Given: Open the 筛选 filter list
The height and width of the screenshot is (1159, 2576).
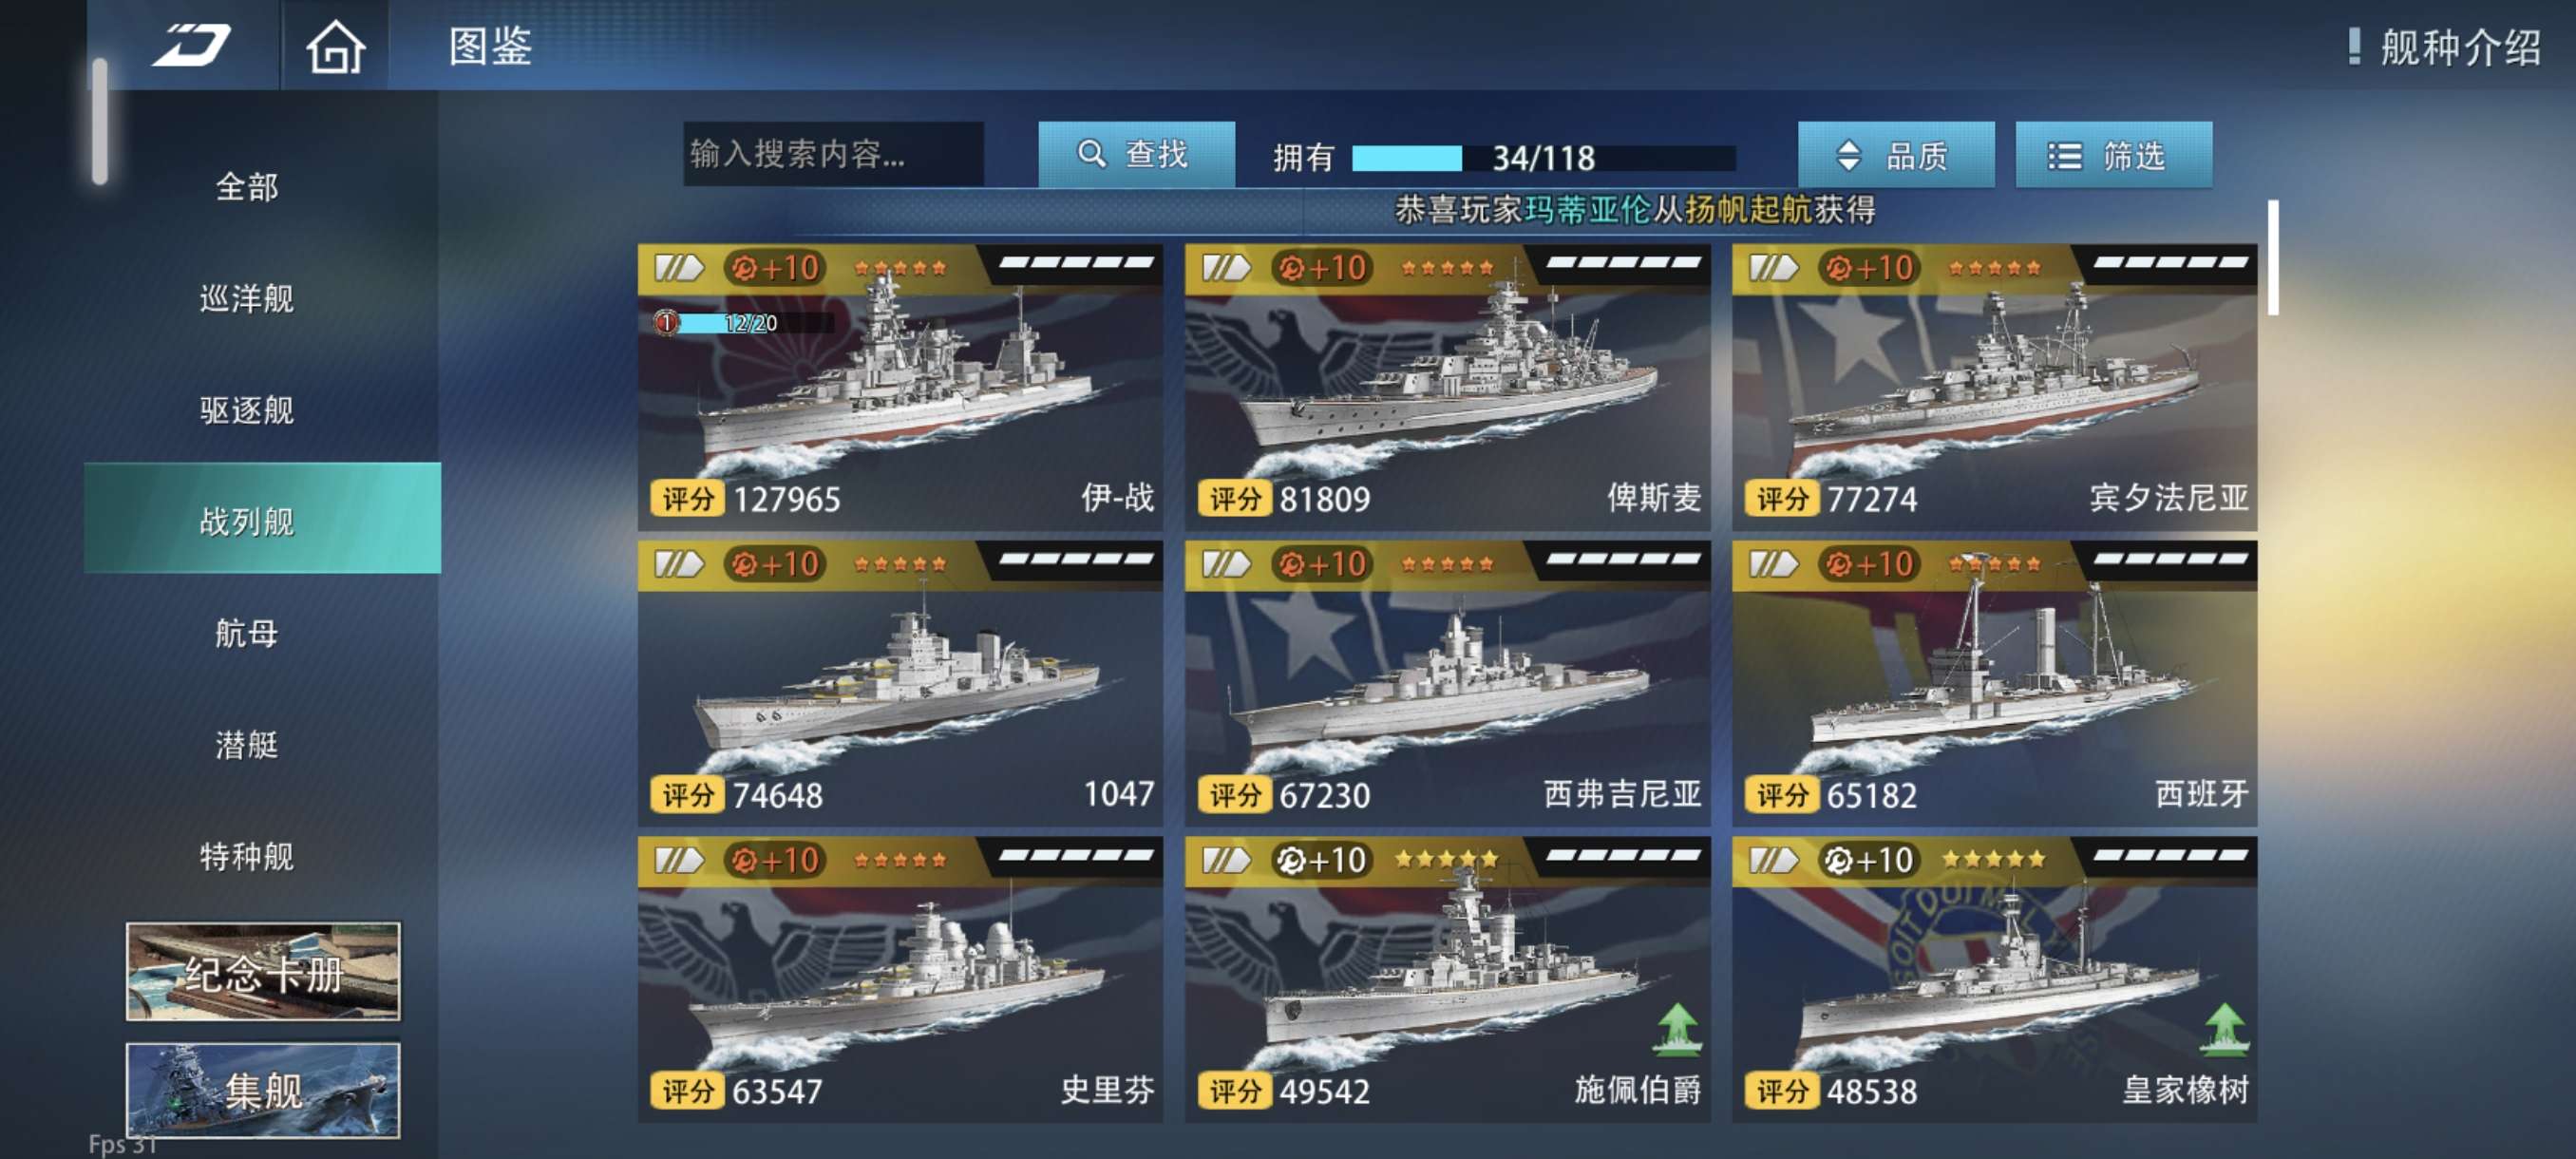Looking at the screenshot, I should 2113,155.
